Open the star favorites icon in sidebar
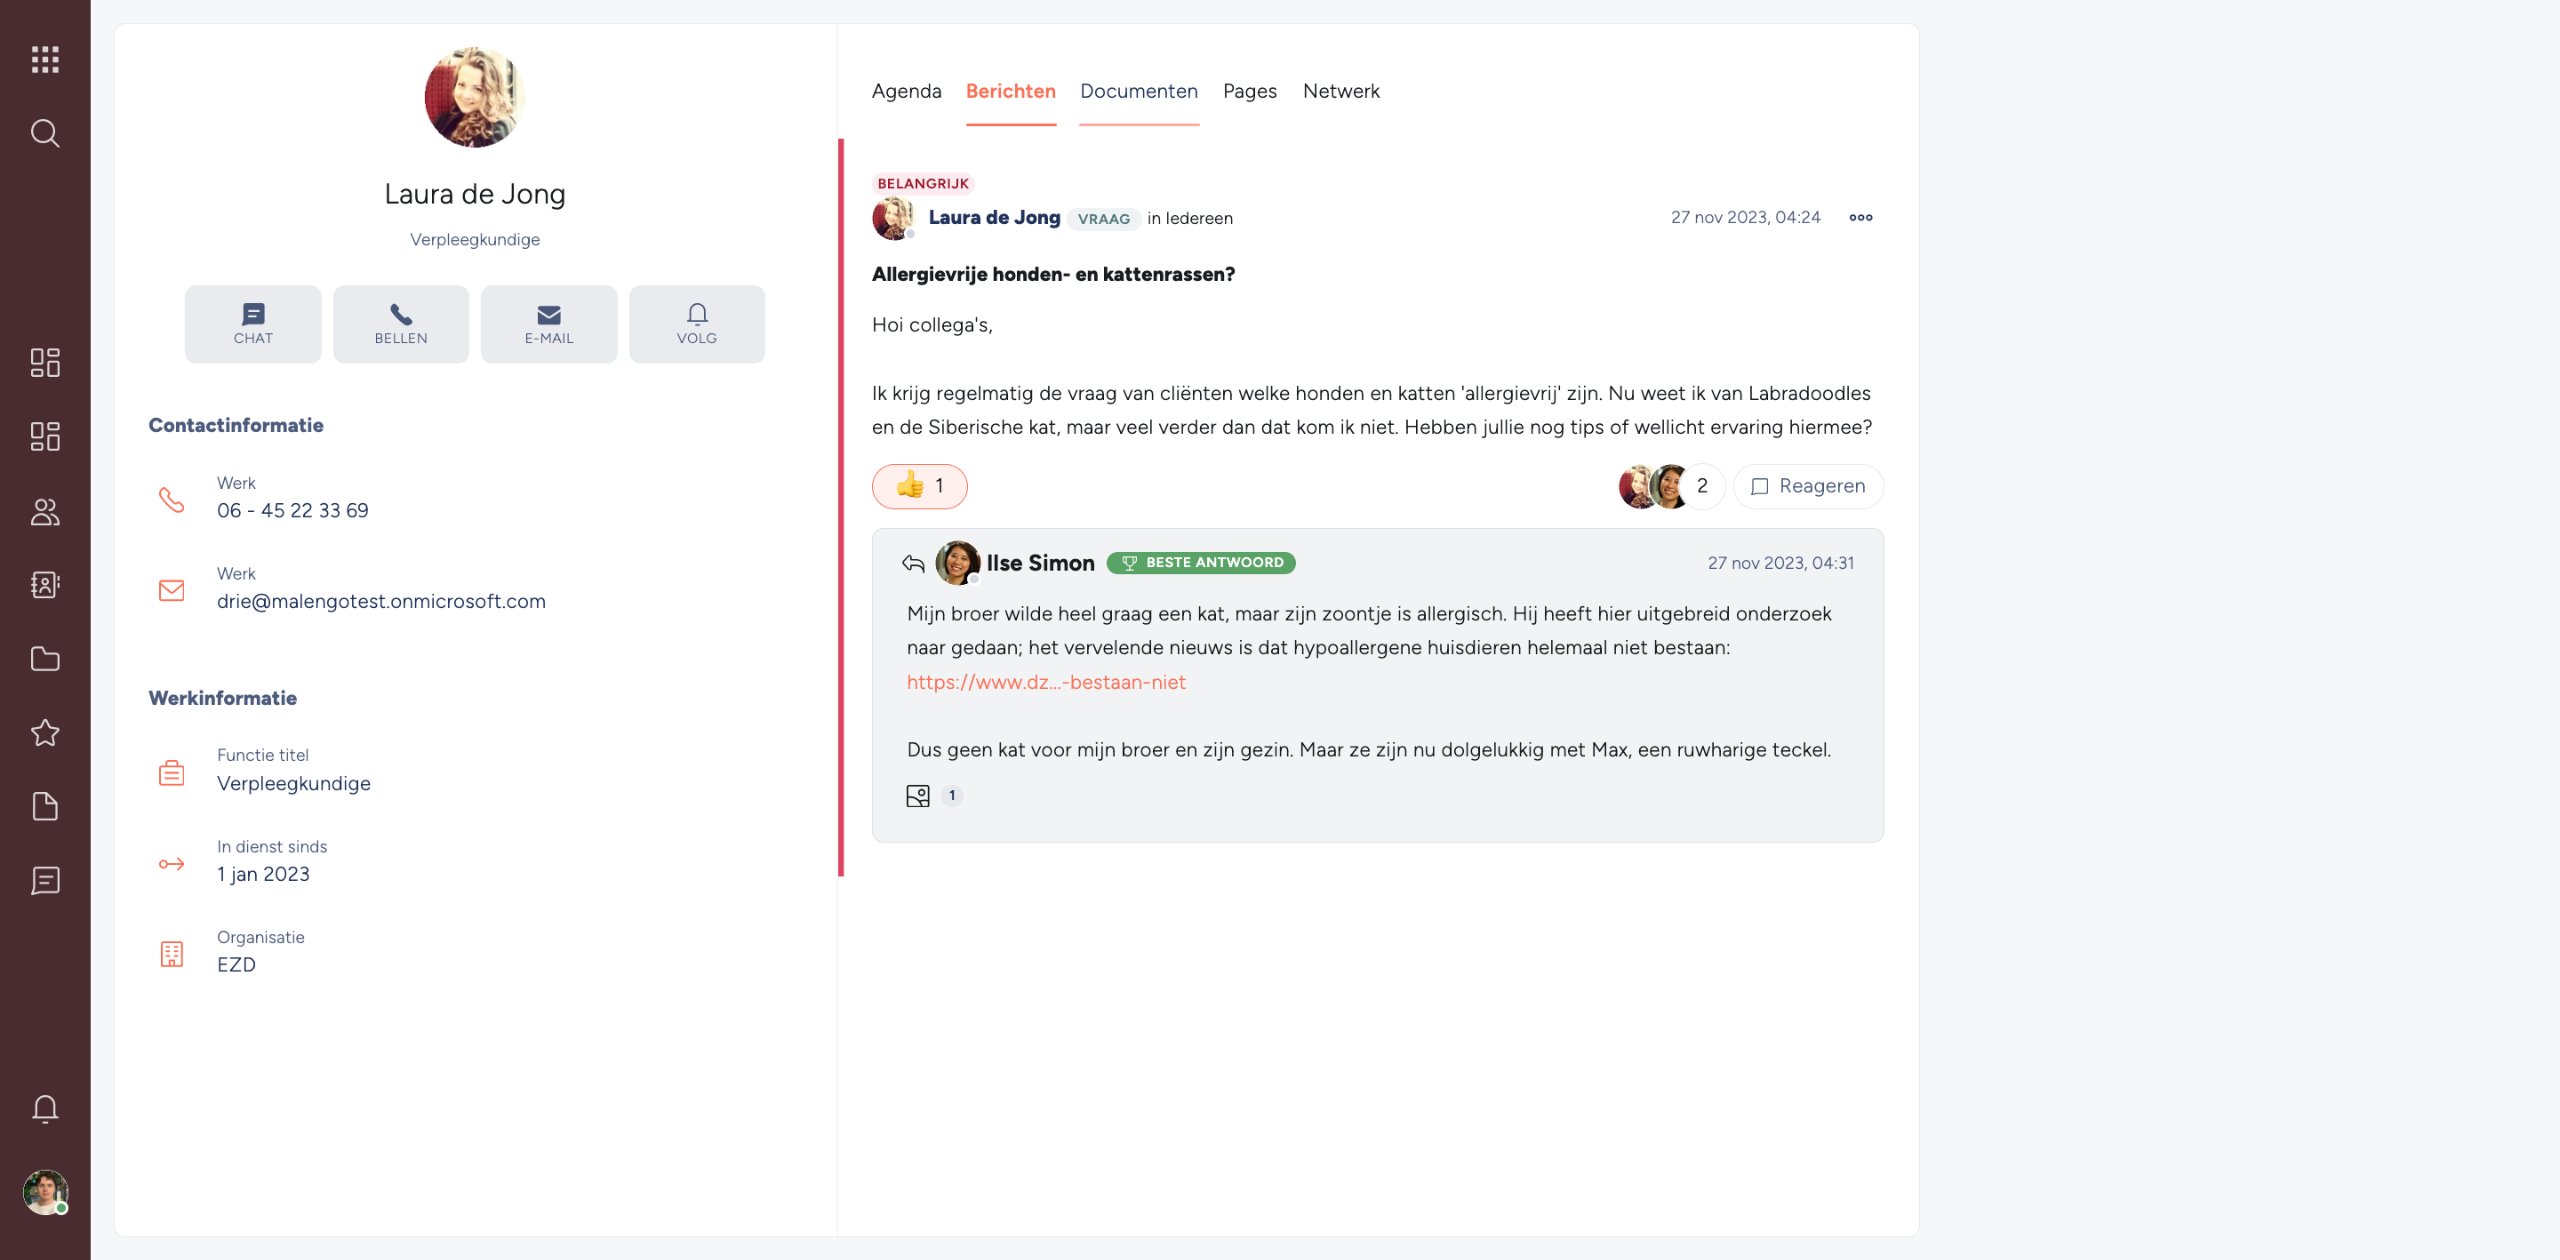 (x=45, y=733)
